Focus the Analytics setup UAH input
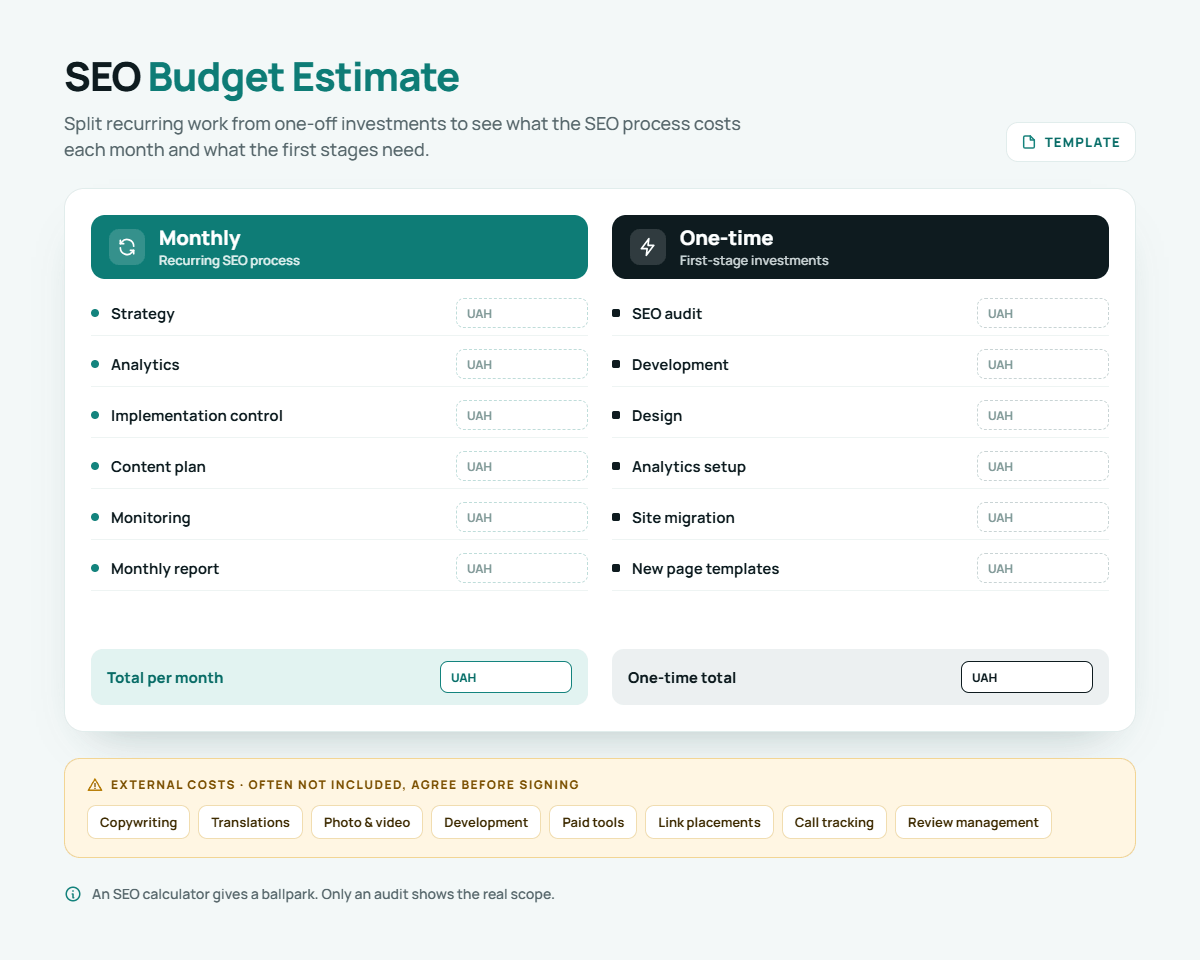 (1043, 466)
